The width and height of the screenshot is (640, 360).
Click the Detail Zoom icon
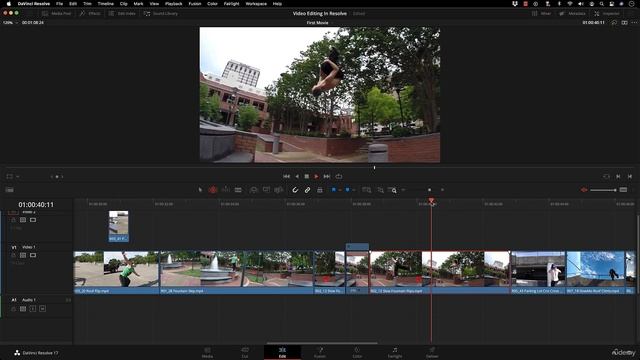click(380, 190)
